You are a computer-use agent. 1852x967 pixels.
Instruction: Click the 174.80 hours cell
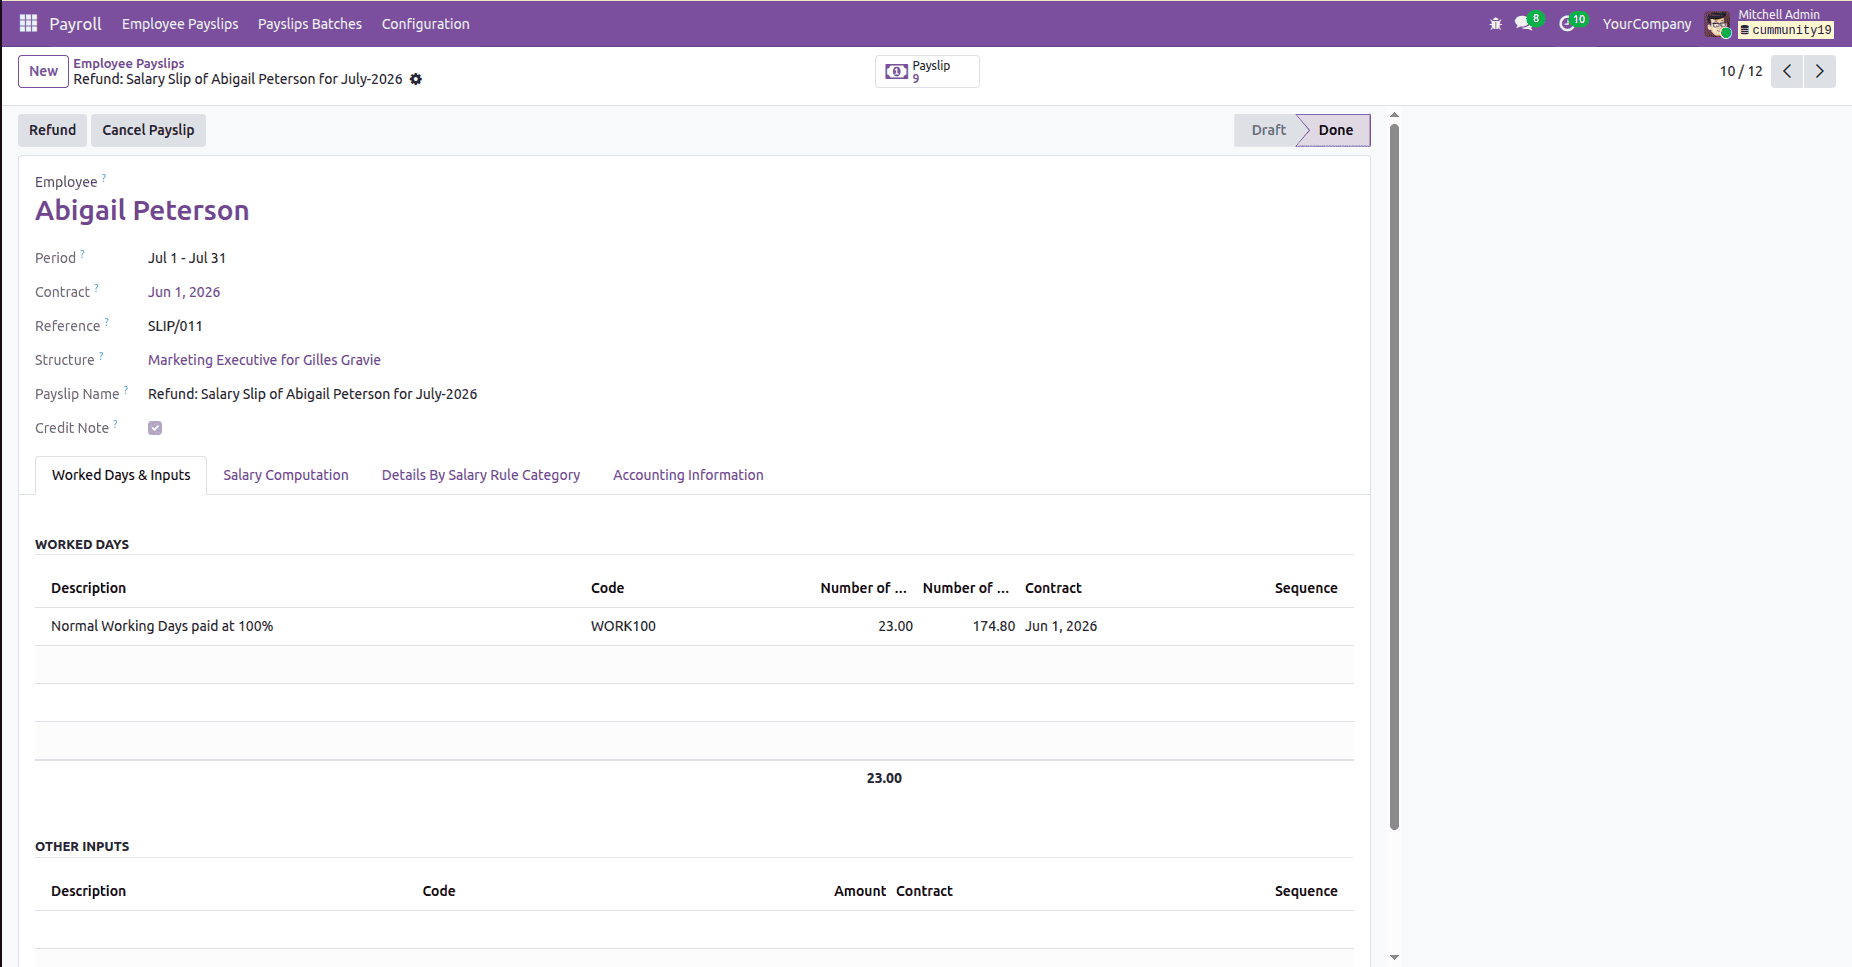pos(994,626)
